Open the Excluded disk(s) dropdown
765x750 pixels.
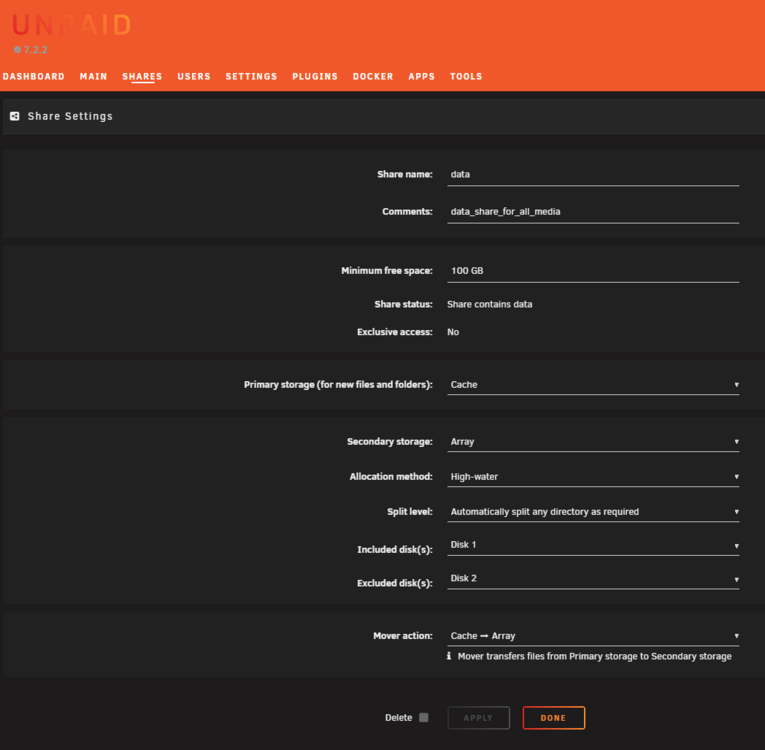point(593,579)
